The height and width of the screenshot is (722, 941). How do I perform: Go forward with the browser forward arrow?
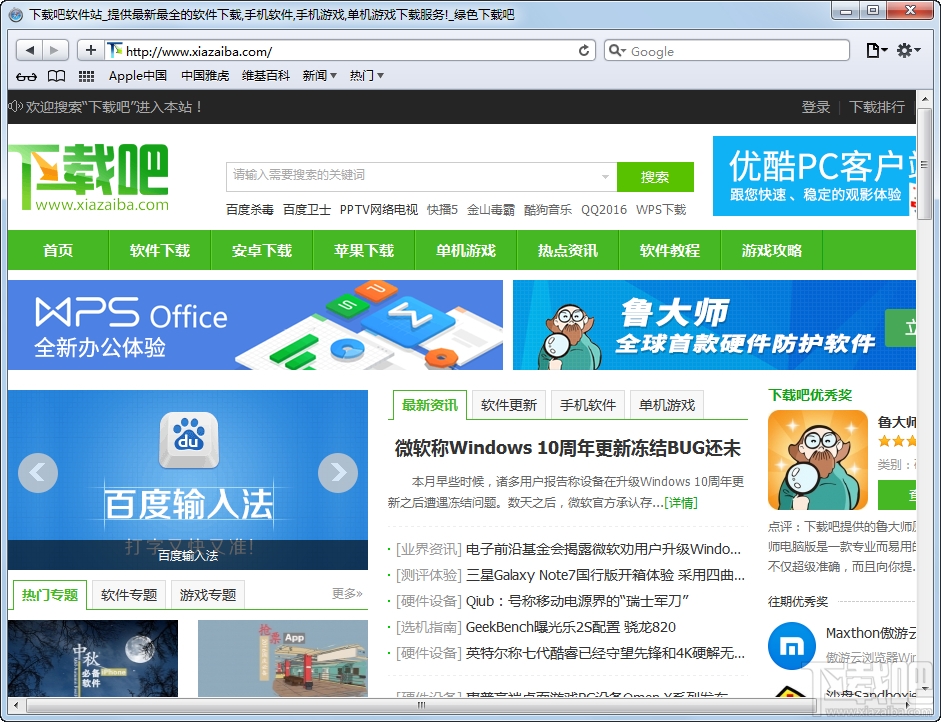pos(55,50)
